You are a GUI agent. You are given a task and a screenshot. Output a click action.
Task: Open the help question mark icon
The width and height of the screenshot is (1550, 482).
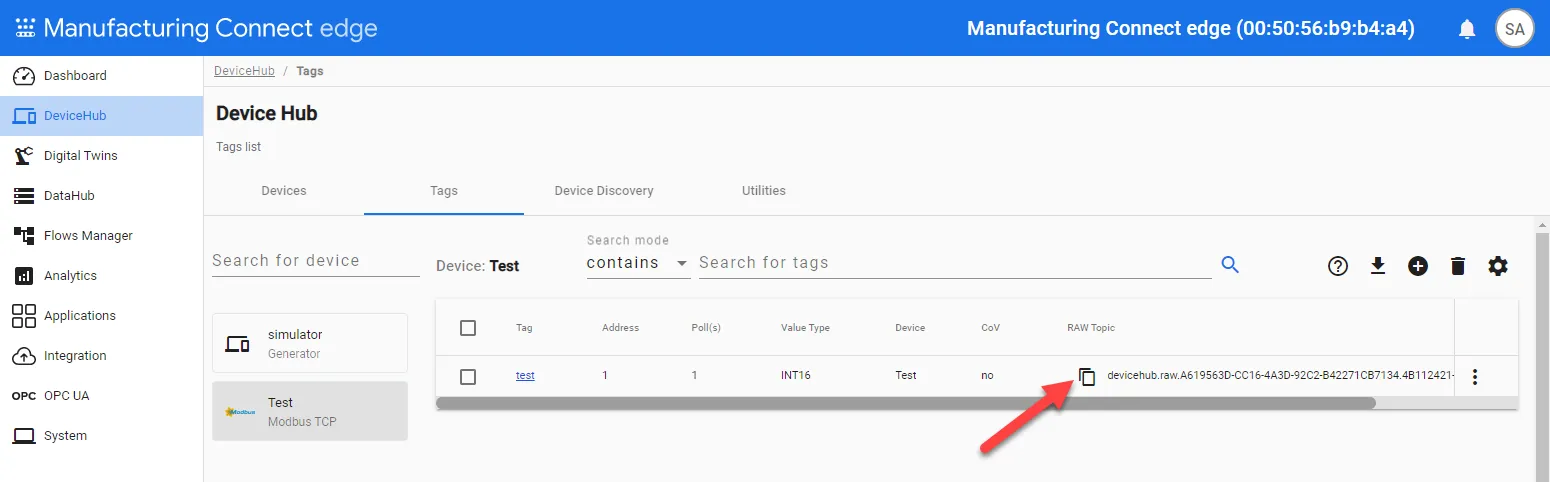(1338, 266)
